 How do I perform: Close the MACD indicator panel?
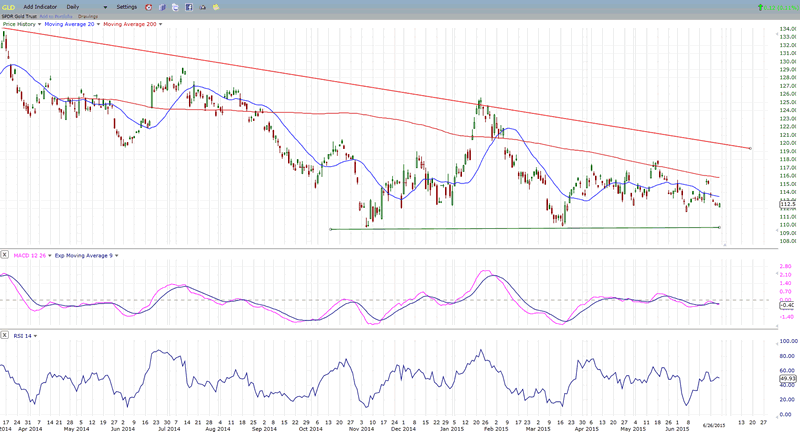point(5,255)
